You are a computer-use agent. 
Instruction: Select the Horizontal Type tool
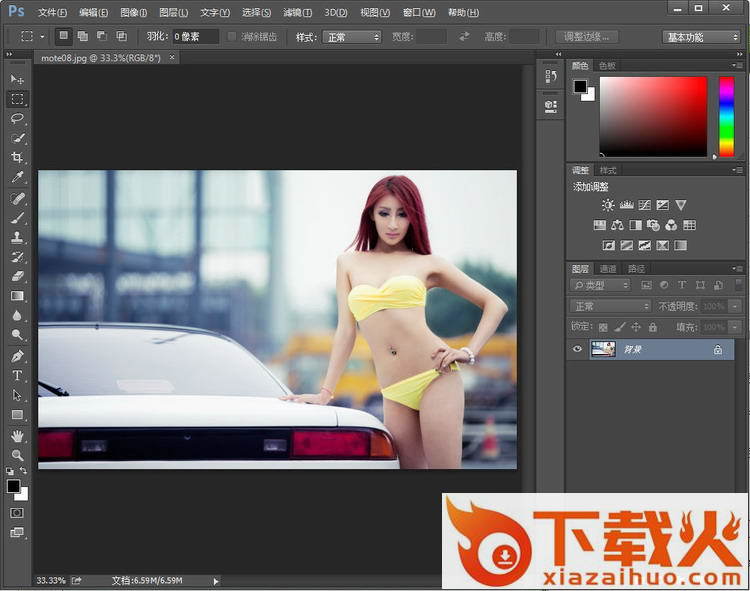coord(17,375)
